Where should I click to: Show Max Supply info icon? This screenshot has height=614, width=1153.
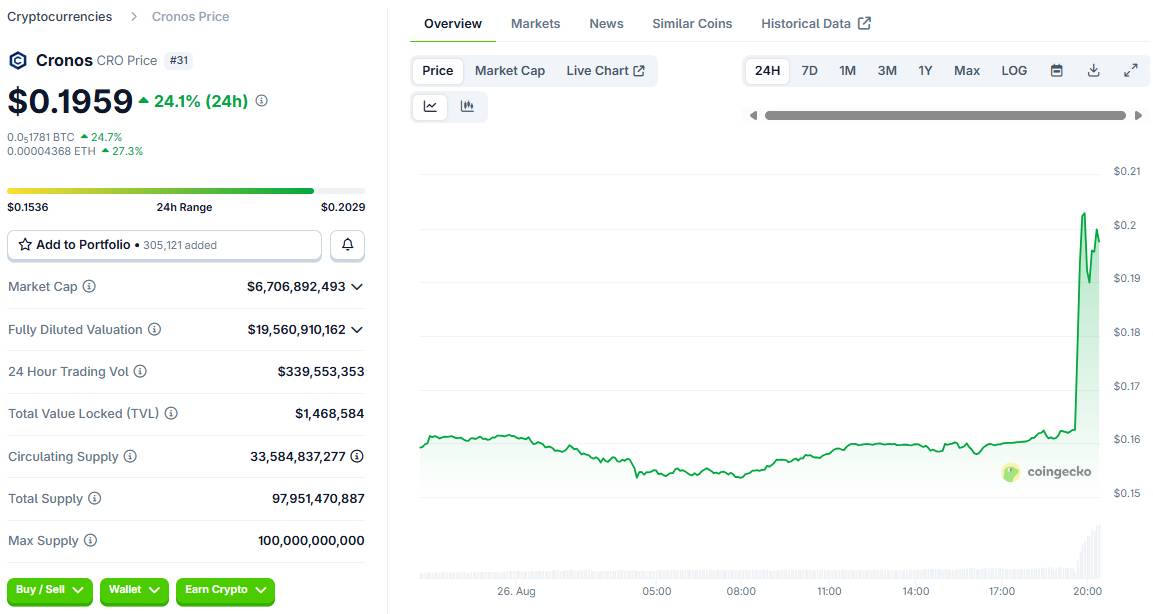90,540
